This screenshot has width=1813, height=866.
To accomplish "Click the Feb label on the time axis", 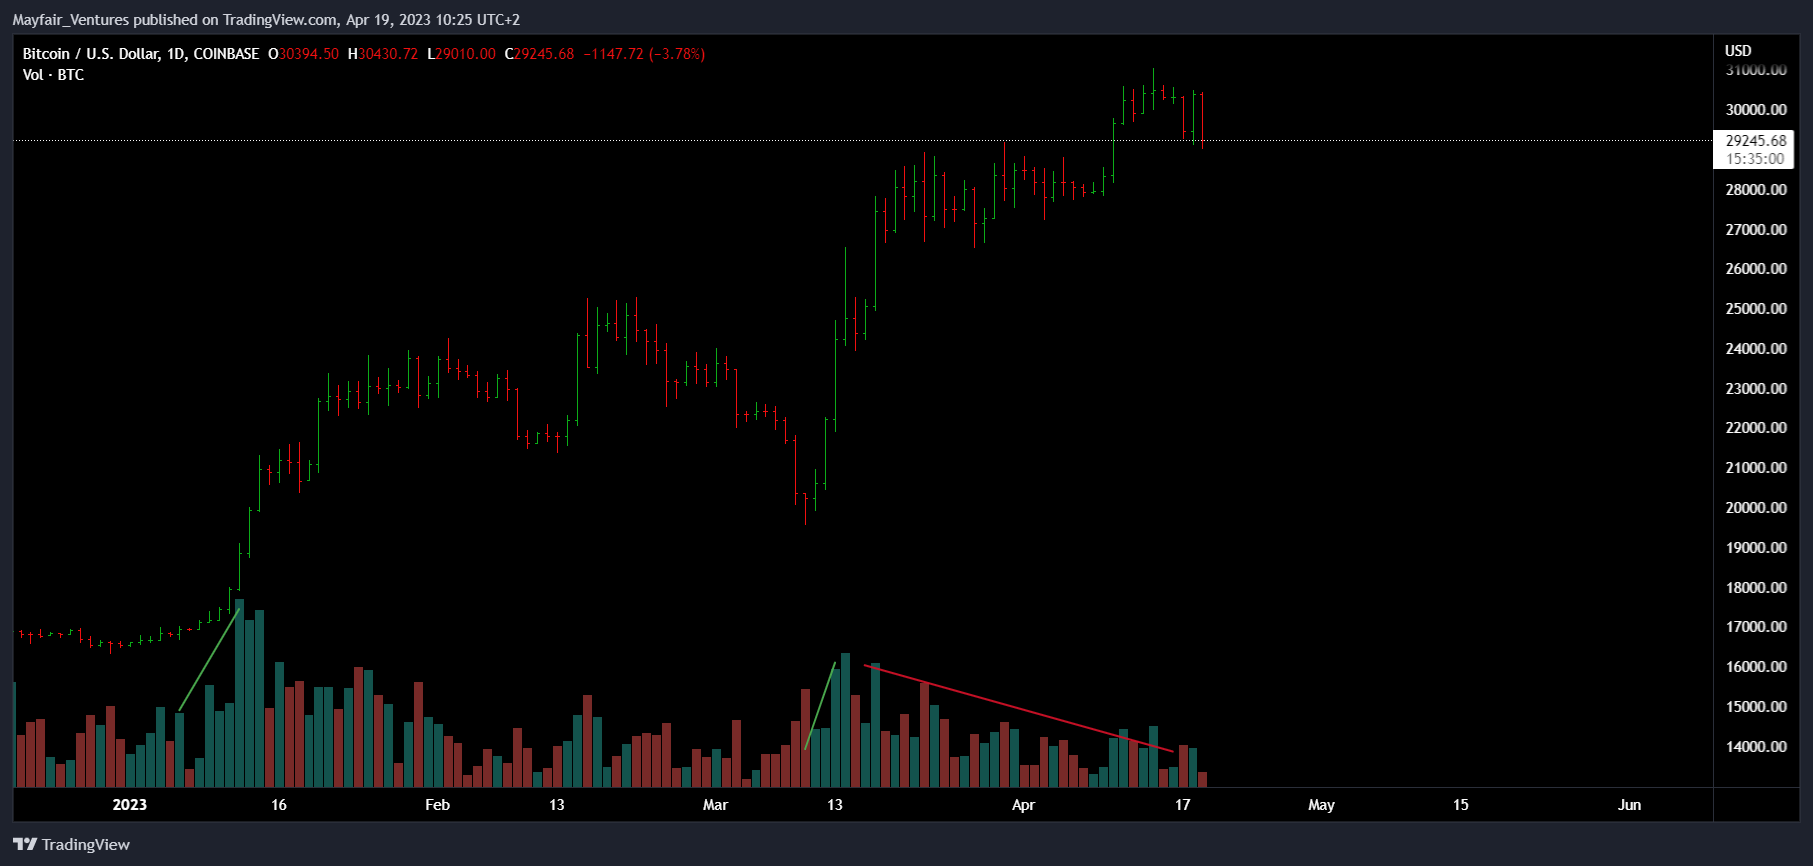I will (437, 805).
